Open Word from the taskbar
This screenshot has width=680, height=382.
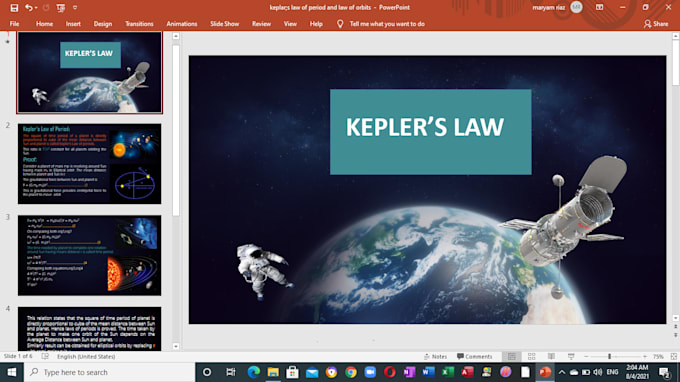[428, 372]
